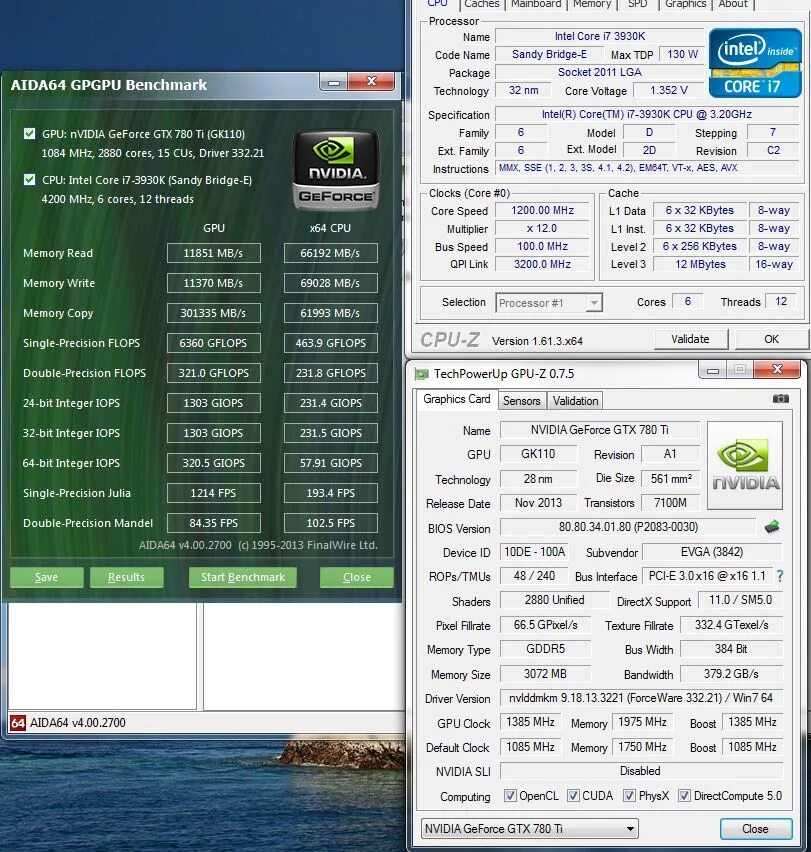The height and width of the screenshot is (852, 811).
Task: Click the GPU Single-Precision FLOPS 6360 GFLOPS
Action: (x=213, y=343)
